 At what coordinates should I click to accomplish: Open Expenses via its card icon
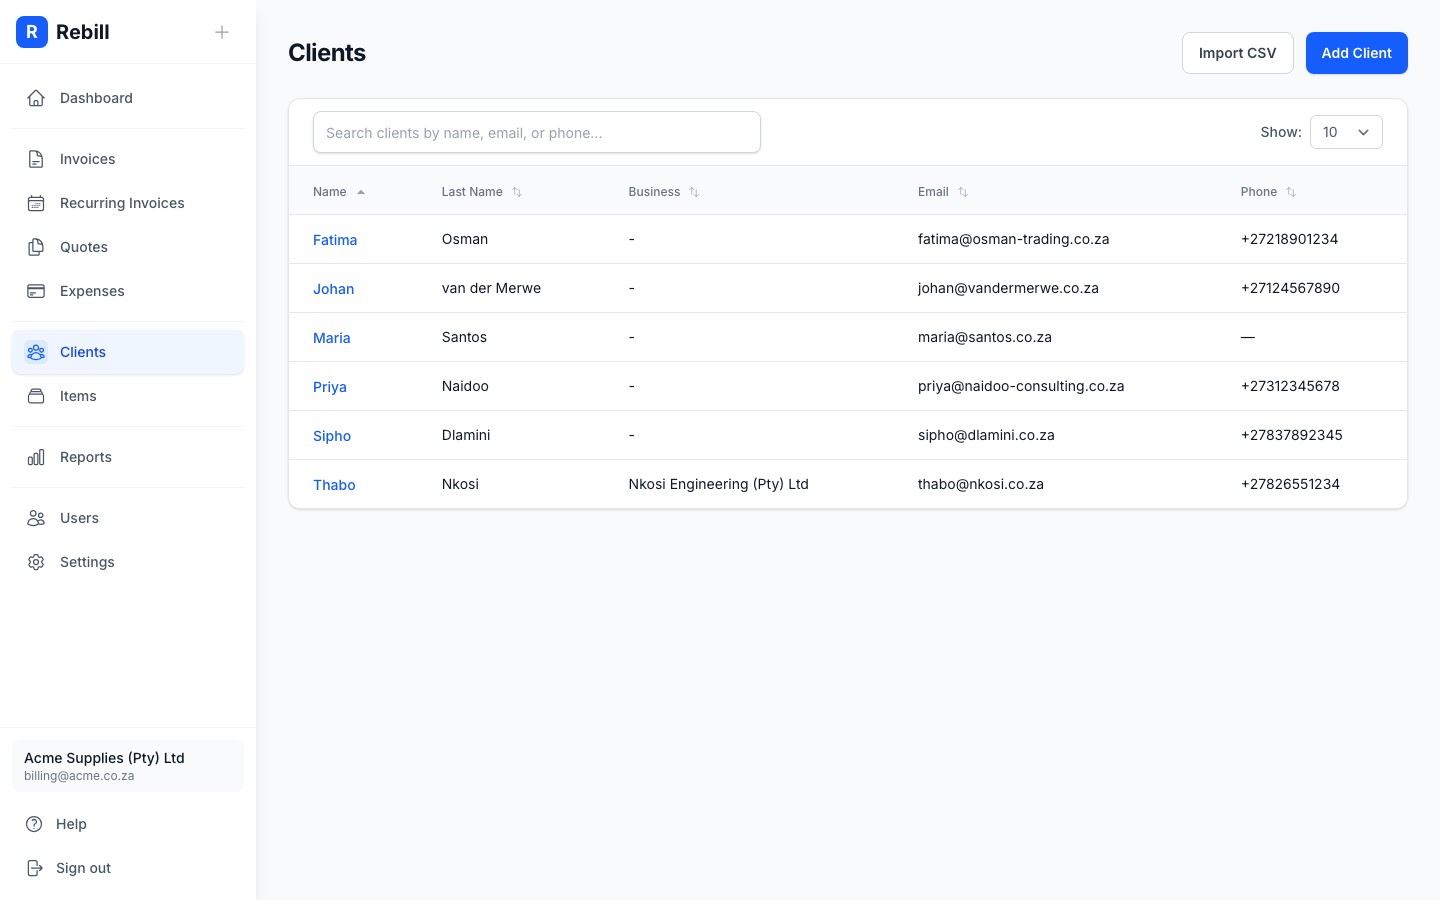36,290
